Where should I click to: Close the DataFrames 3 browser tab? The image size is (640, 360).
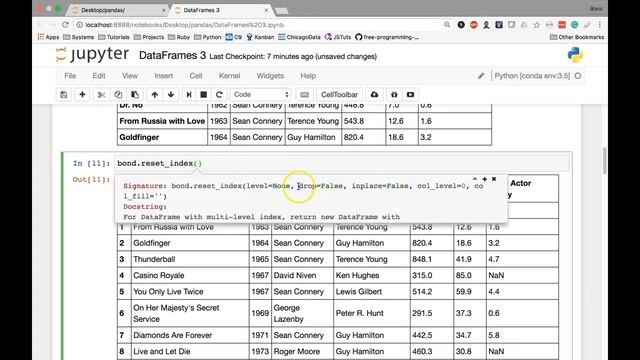tap(267, 10)
